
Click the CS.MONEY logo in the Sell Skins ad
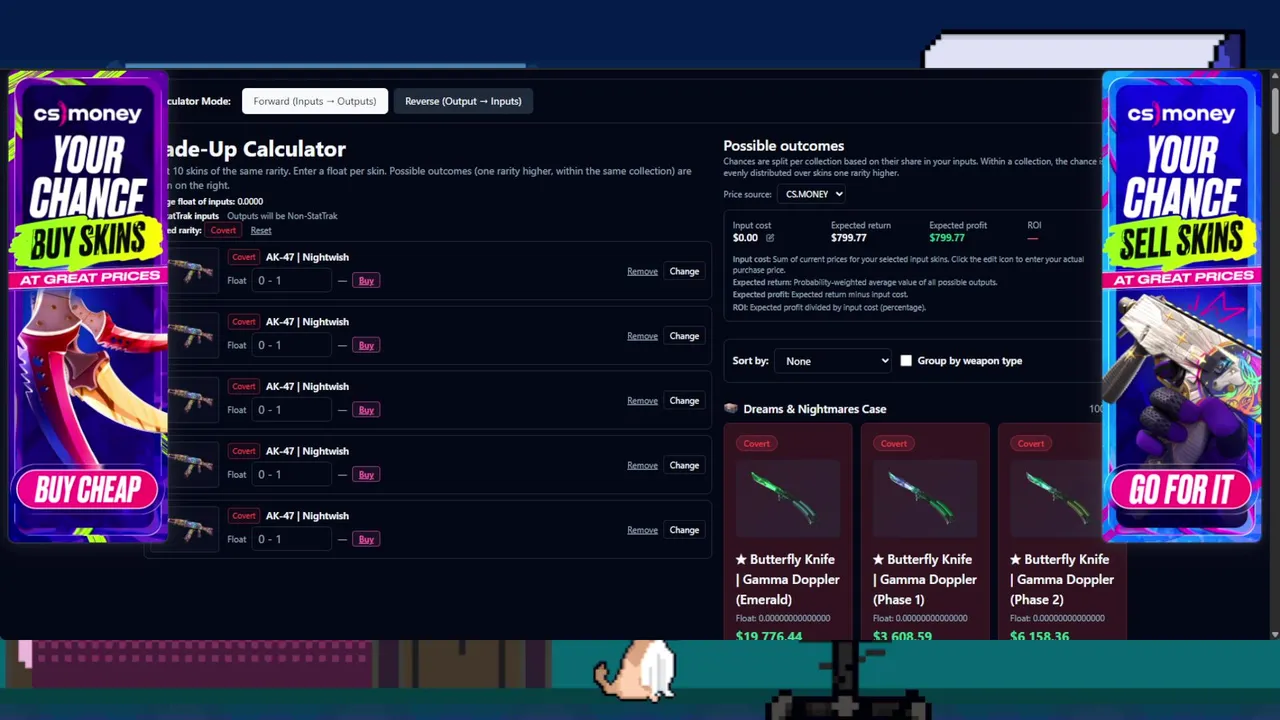1181,114
